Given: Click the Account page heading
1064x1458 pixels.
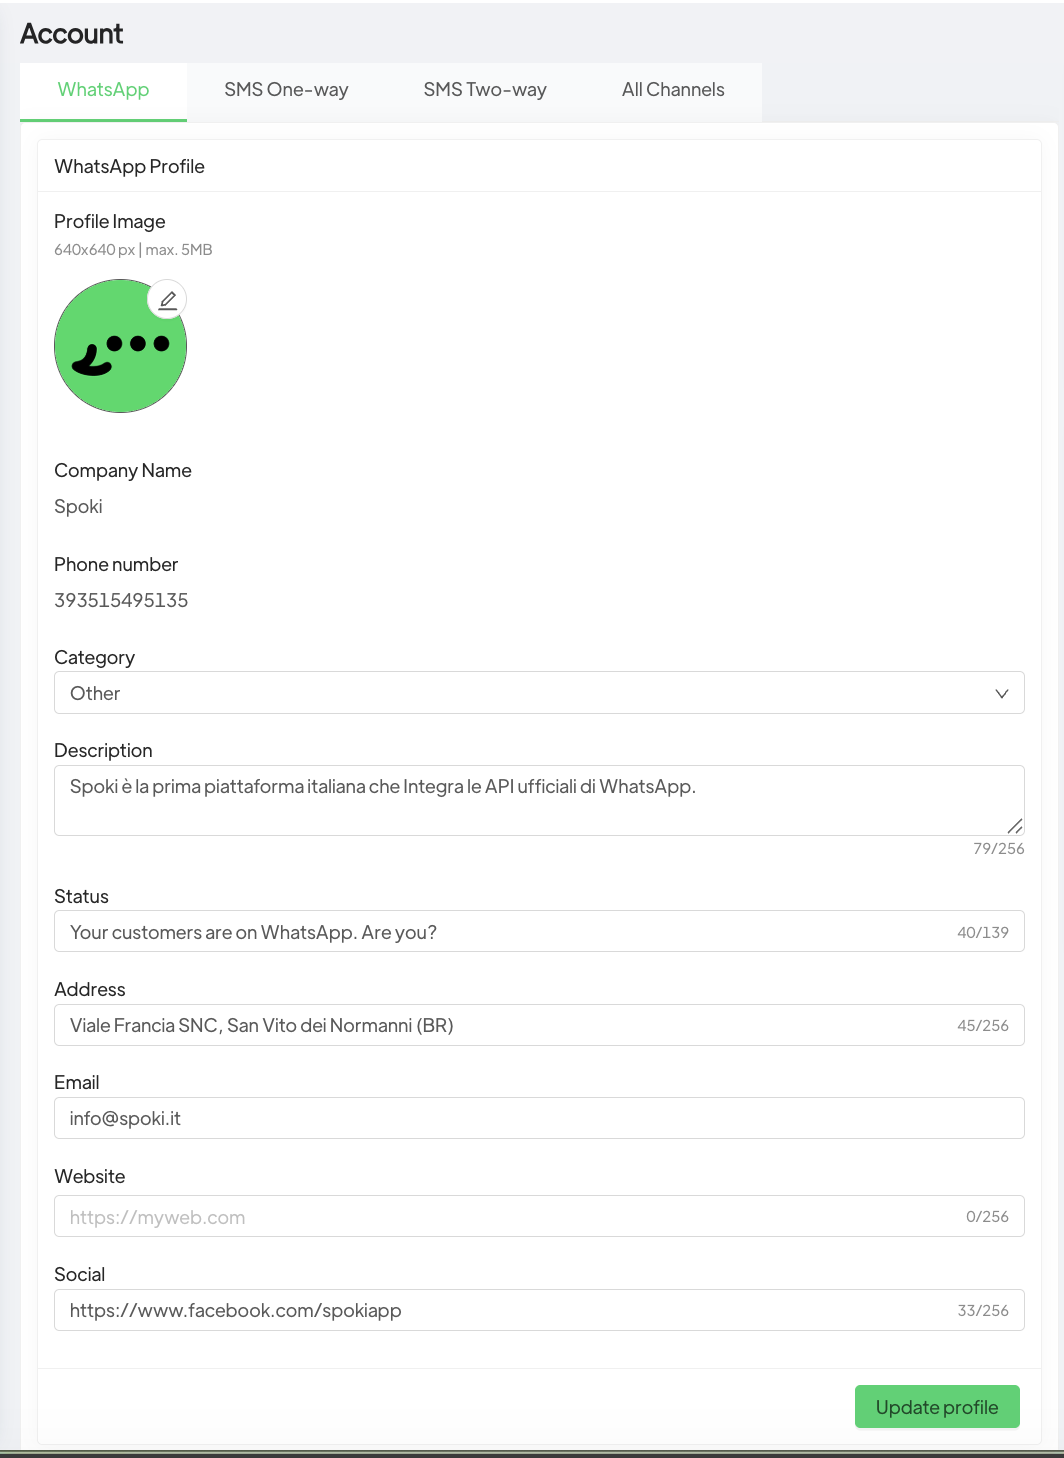Looking at the screenshot, I should point(72,34).
